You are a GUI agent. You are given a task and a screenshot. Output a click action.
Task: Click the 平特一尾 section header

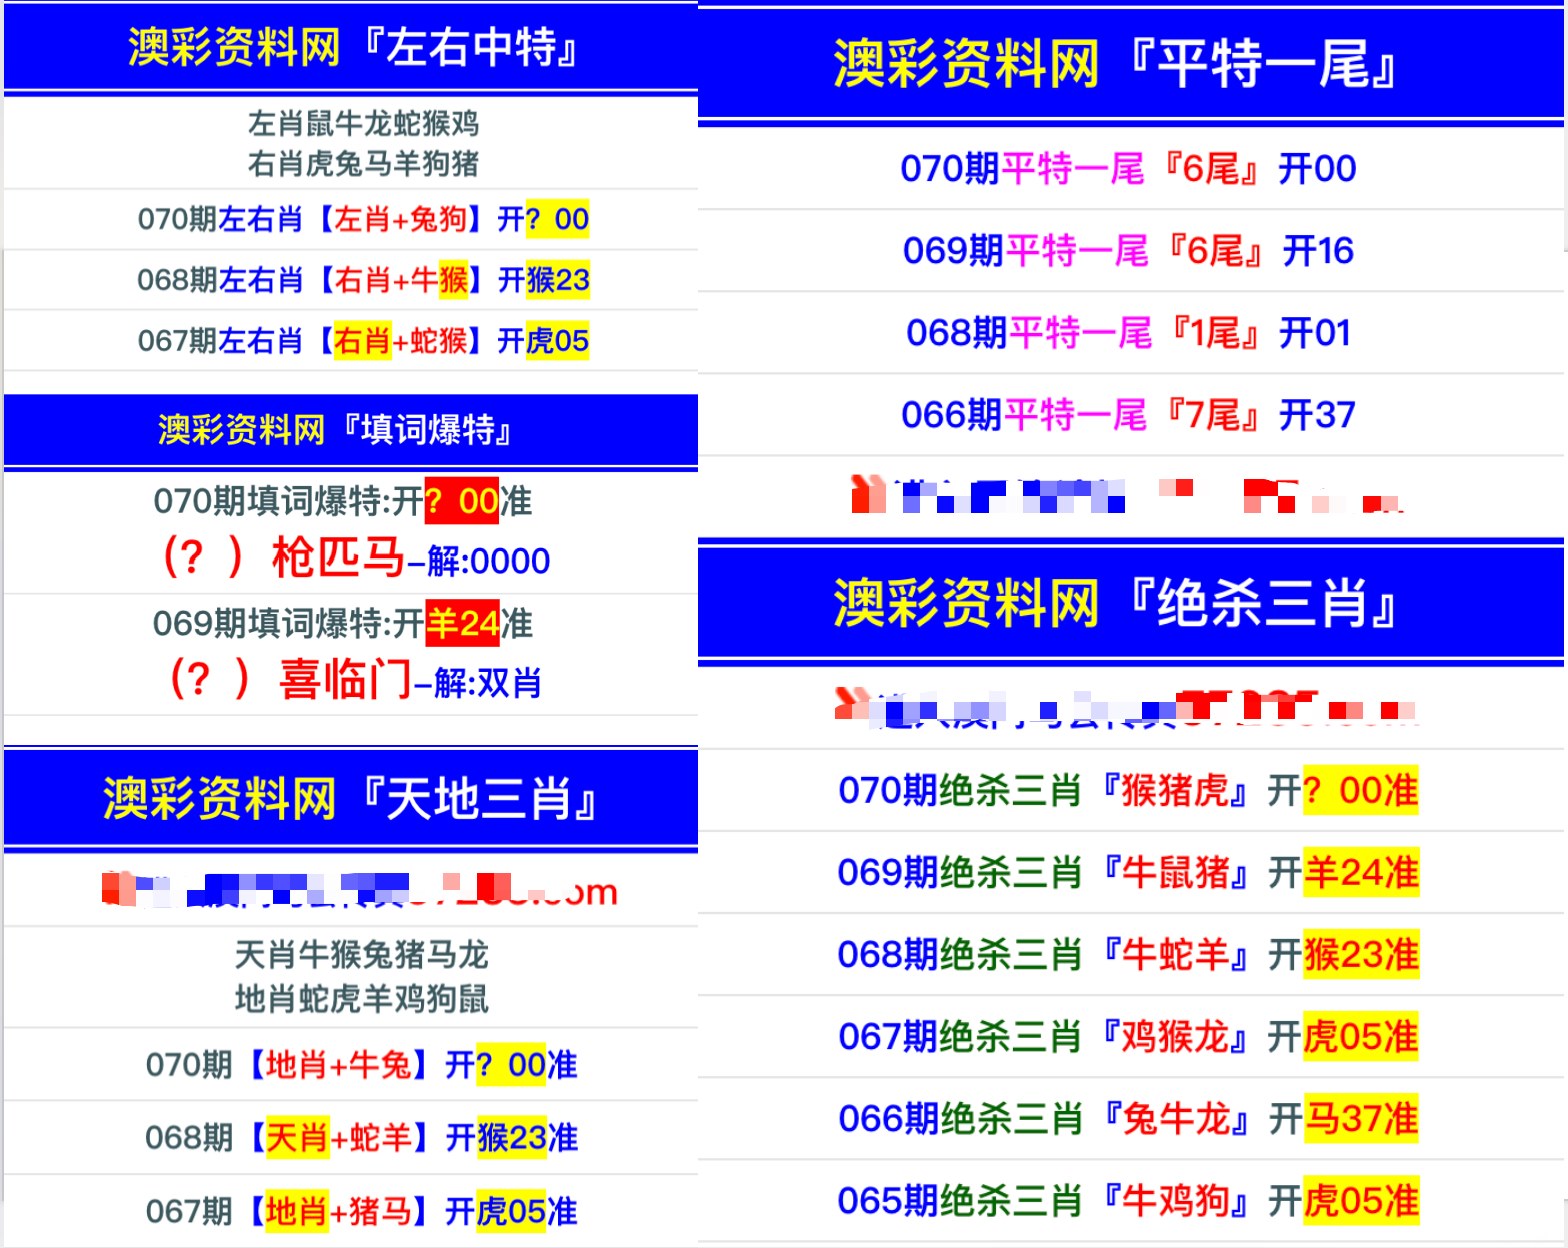pyautogui.click(x=1115, y=64)
